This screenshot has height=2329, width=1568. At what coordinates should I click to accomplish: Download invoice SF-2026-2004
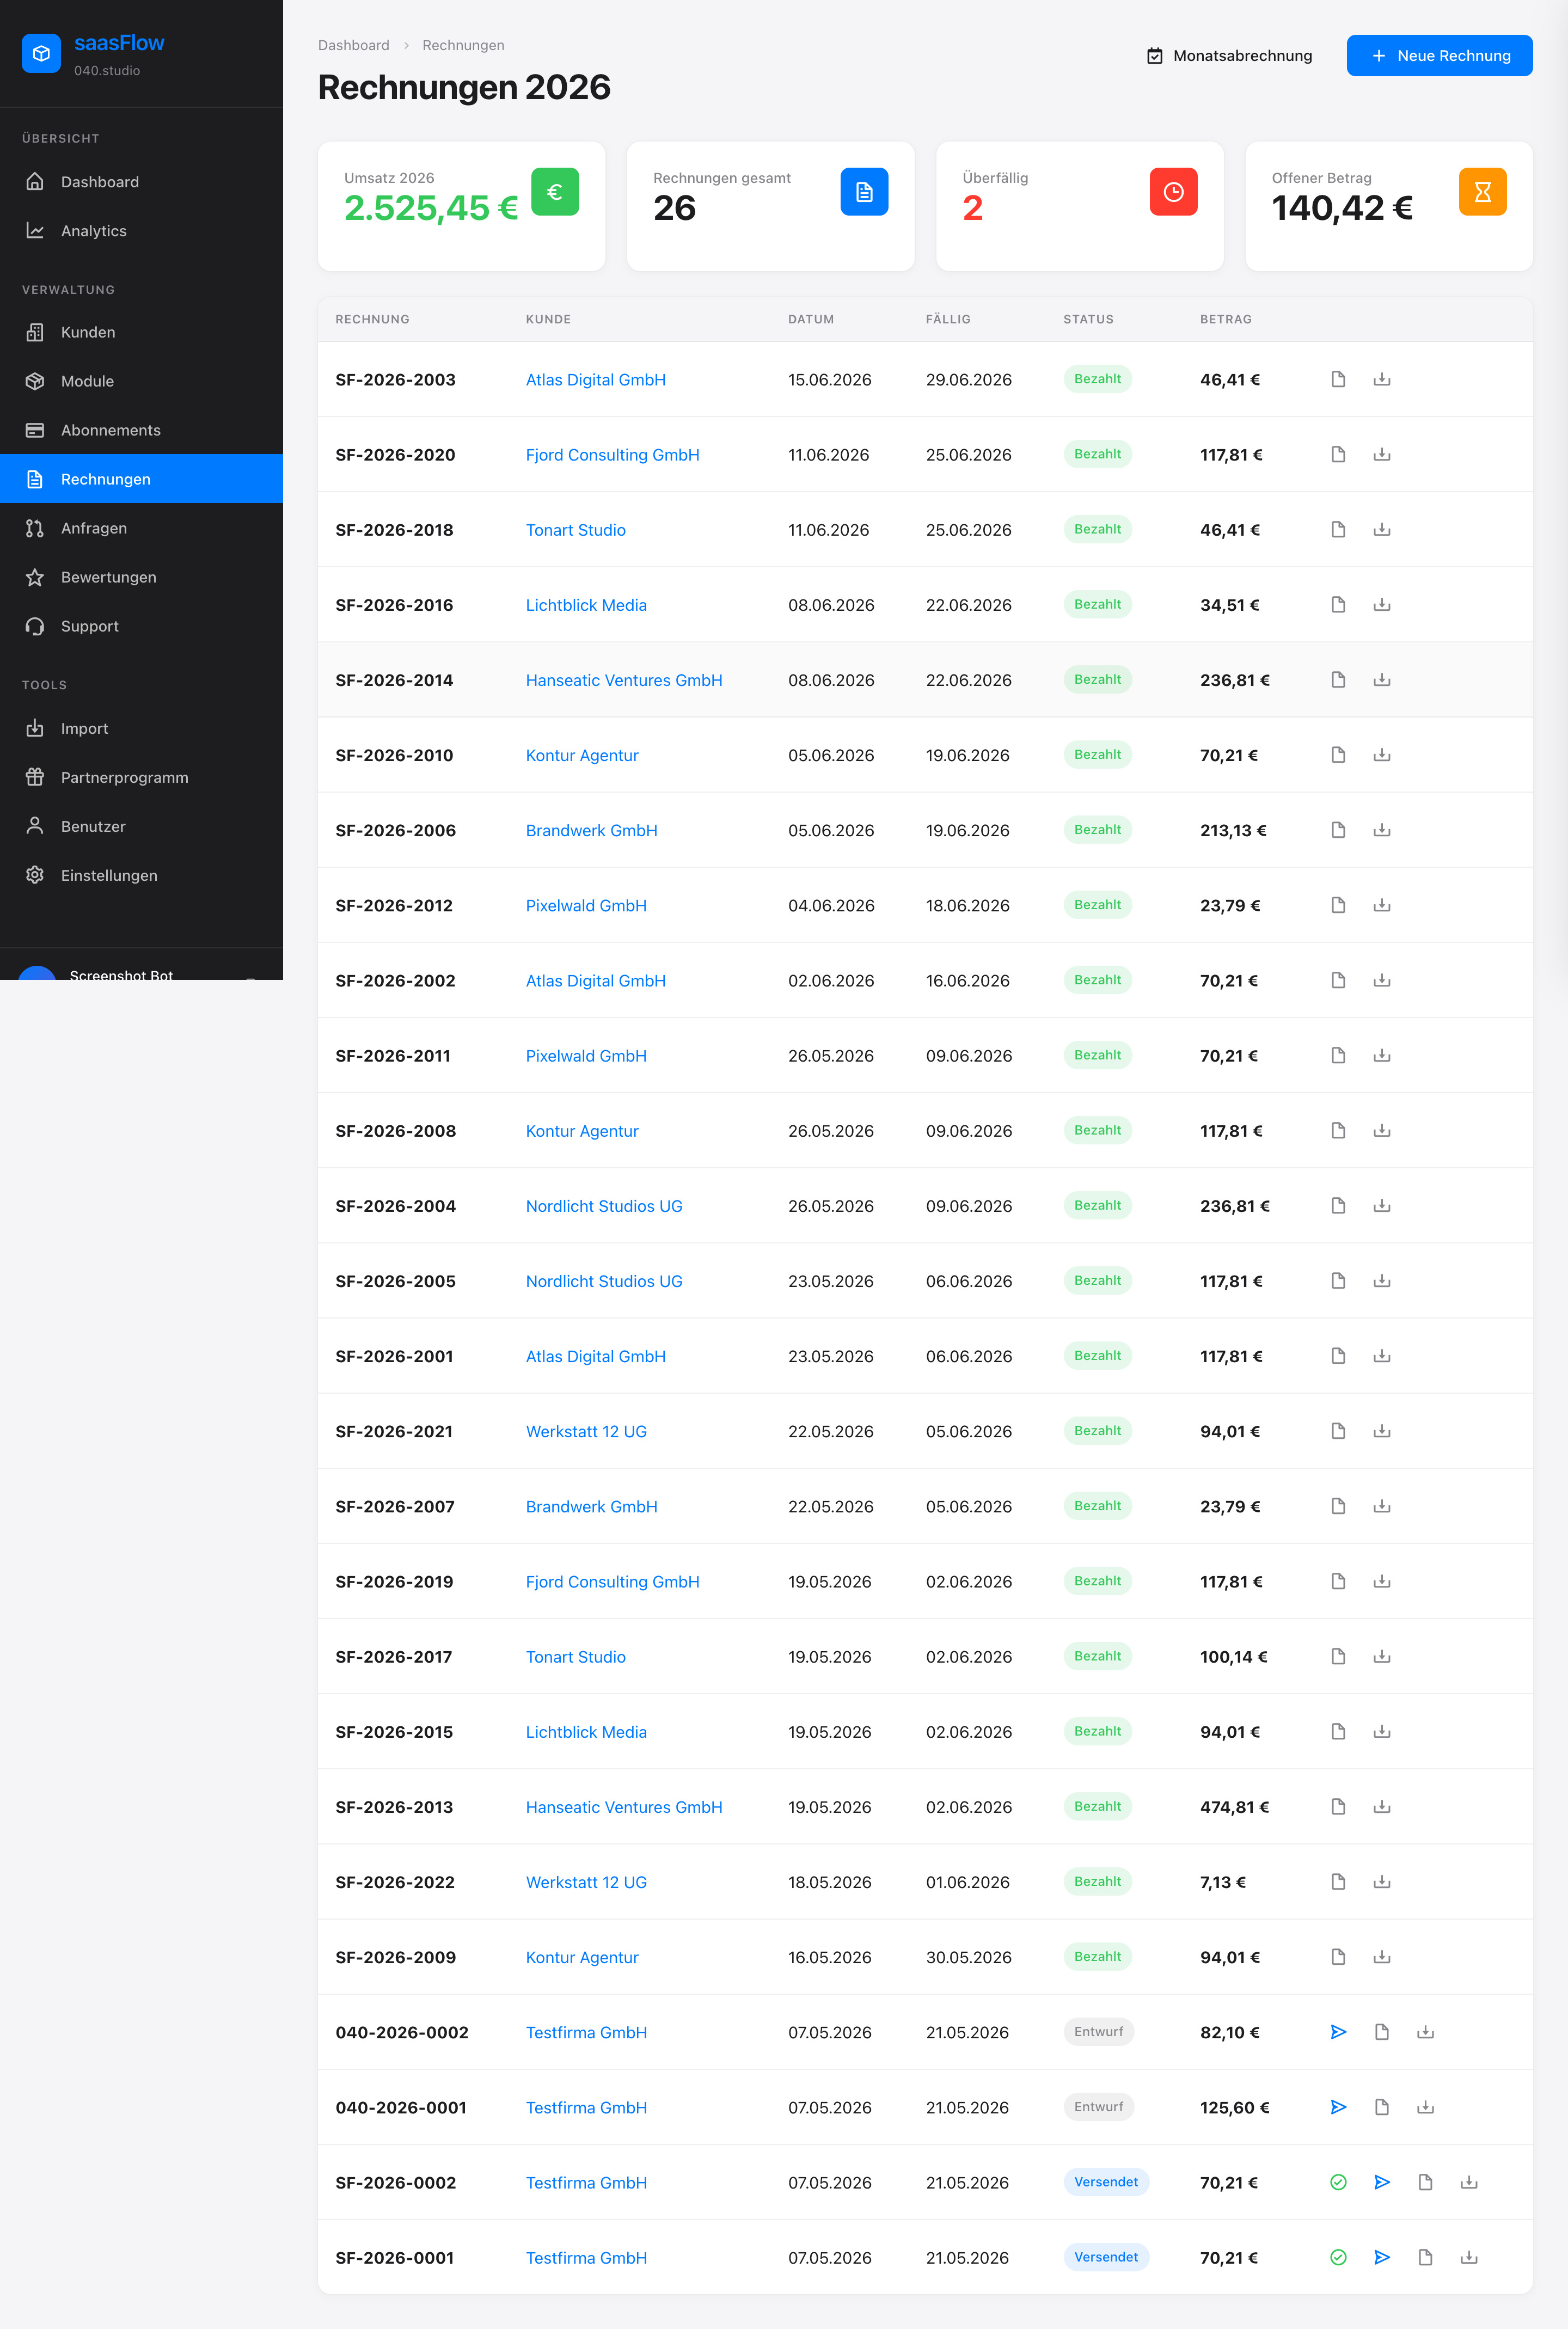[1382, 1205]
